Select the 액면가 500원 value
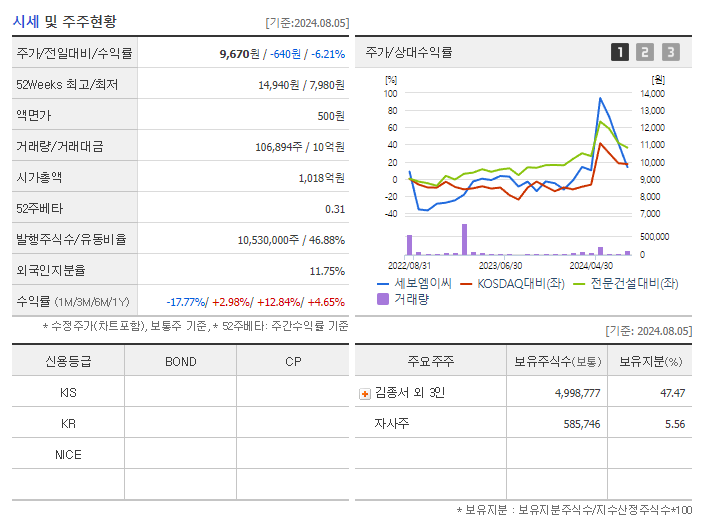This screenshot has height=525, width=702. tap(331, 116)
